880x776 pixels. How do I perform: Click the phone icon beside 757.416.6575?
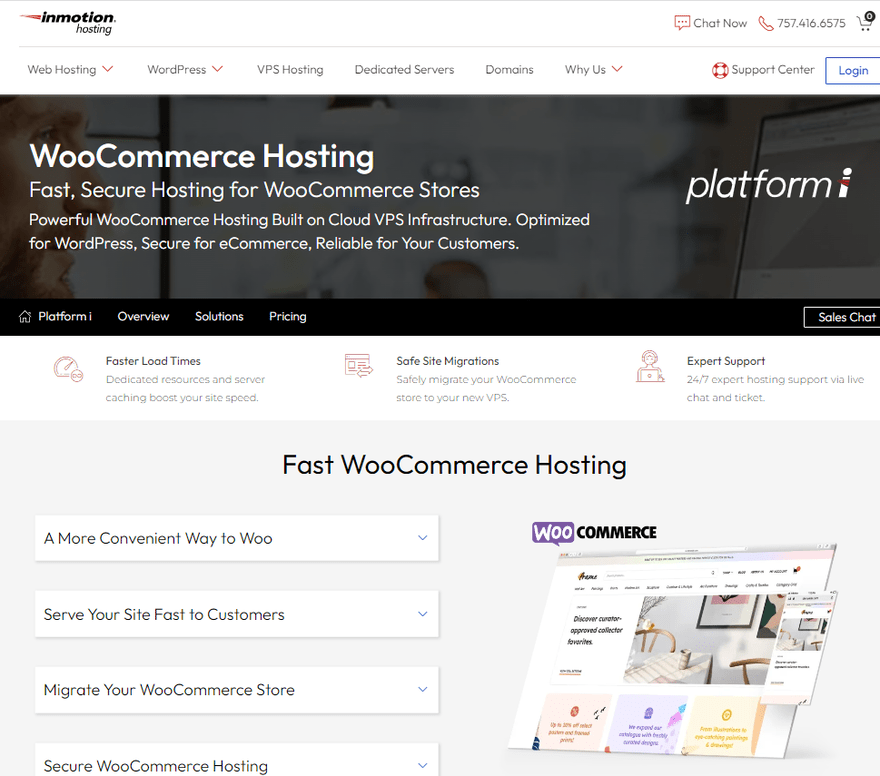[x=766, y=24]
